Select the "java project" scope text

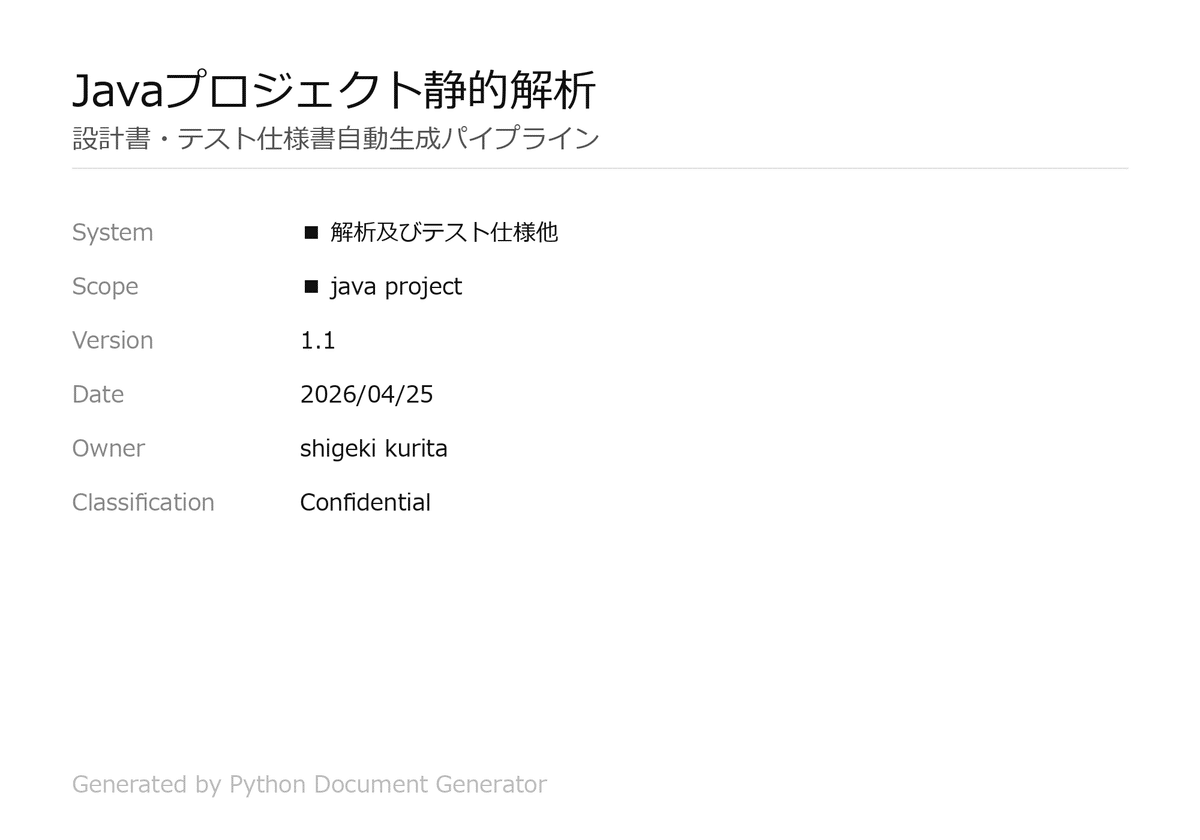(x=396, y=287)
